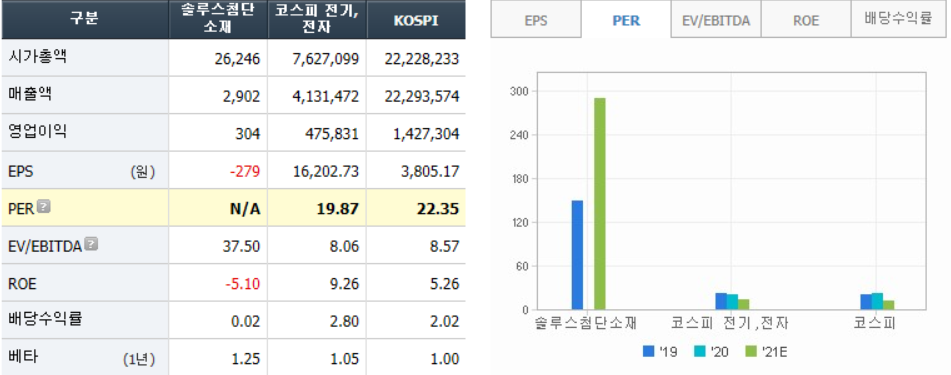Click dividend yield value 2.80
This screenshot has height=375, width=951.
(x=344, y=322)
